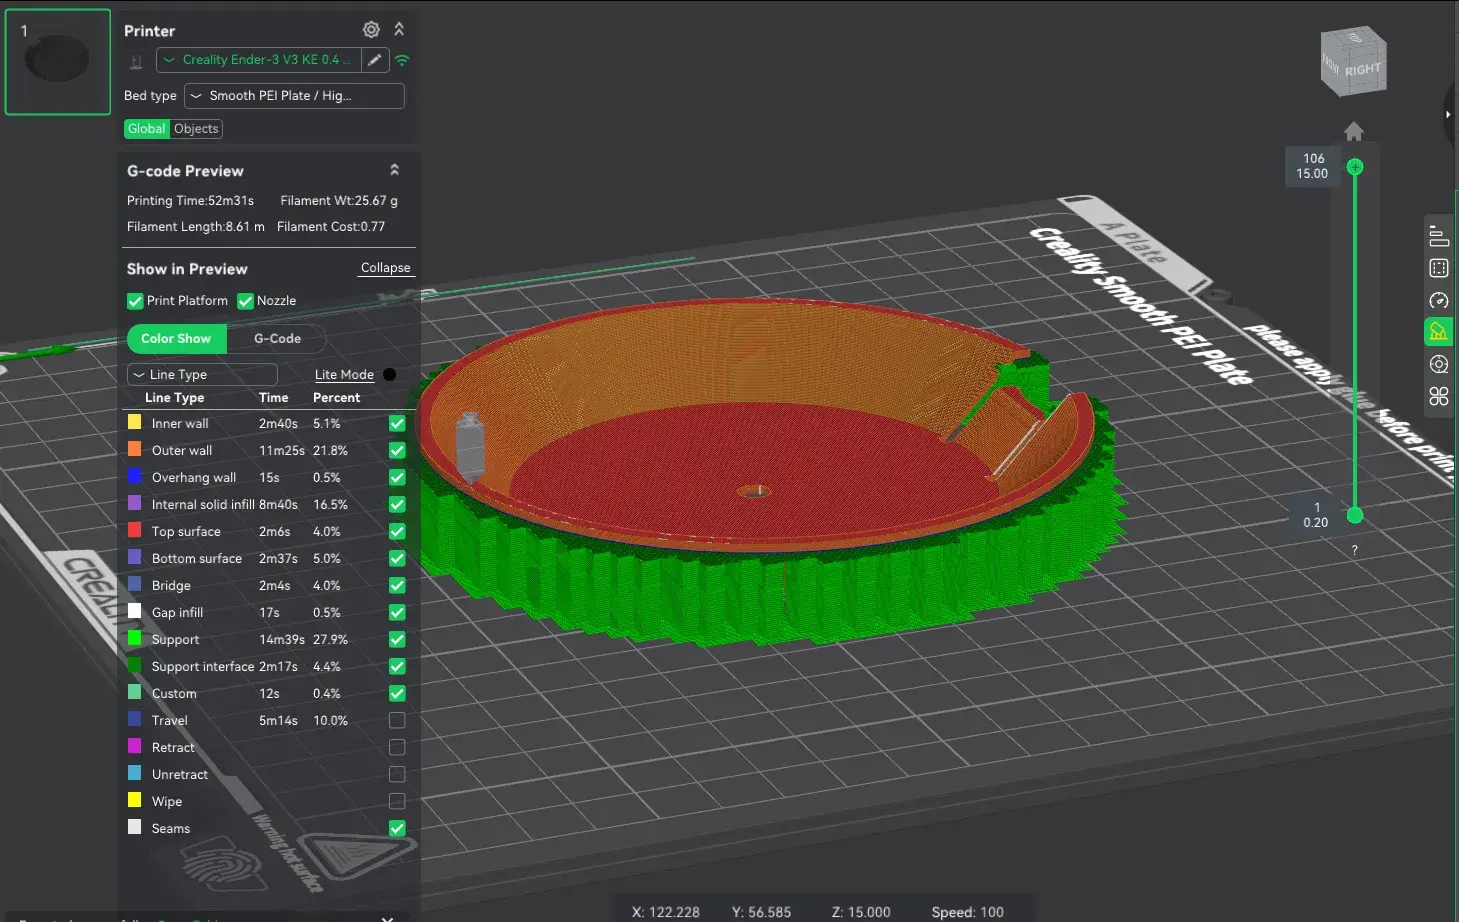Click the stacked-bars icon in right toolbar
Image resolution: width=1459 pixels, height=922 pixels.
click(x=1439, y=236)
